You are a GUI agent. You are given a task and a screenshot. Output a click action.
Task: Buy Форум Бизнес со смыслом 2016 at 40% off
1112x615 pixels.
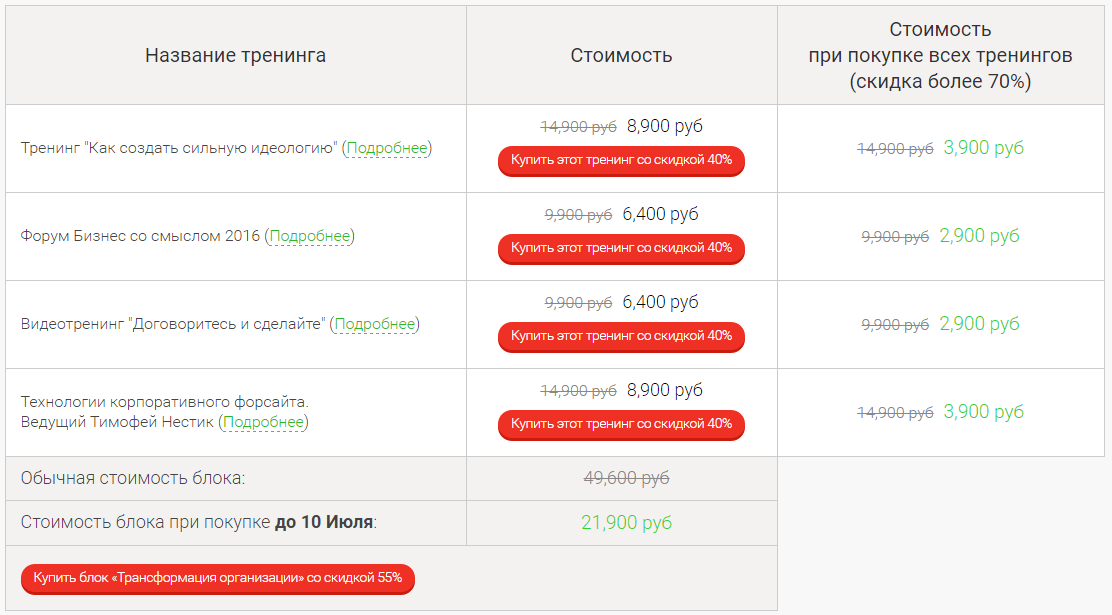[x=621, y=248]
